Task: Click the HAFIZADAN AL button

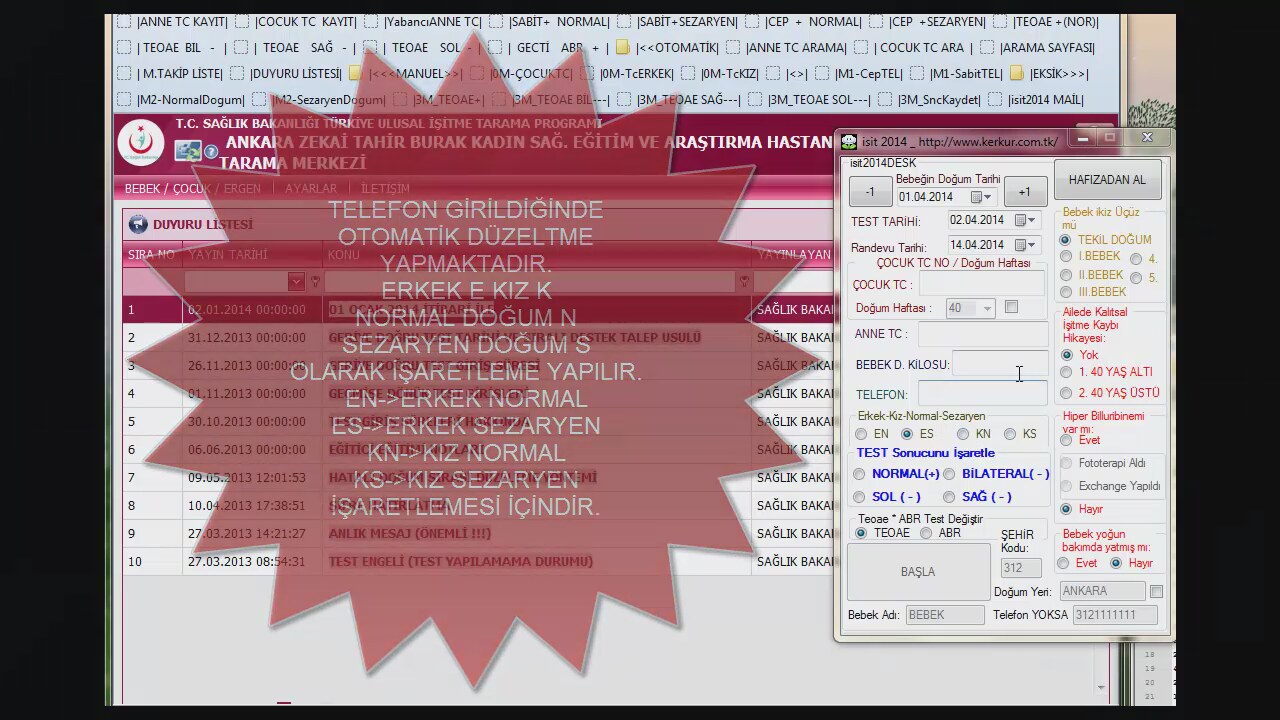Action: pos(1107,180)
